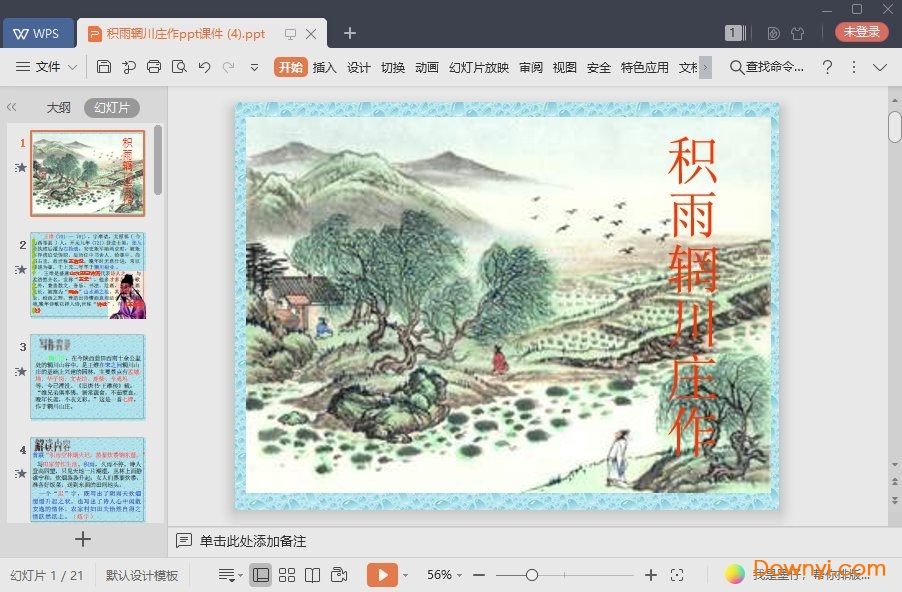902x592 pixels.
Task: Click the Print icon
Action: pos(156,67)
